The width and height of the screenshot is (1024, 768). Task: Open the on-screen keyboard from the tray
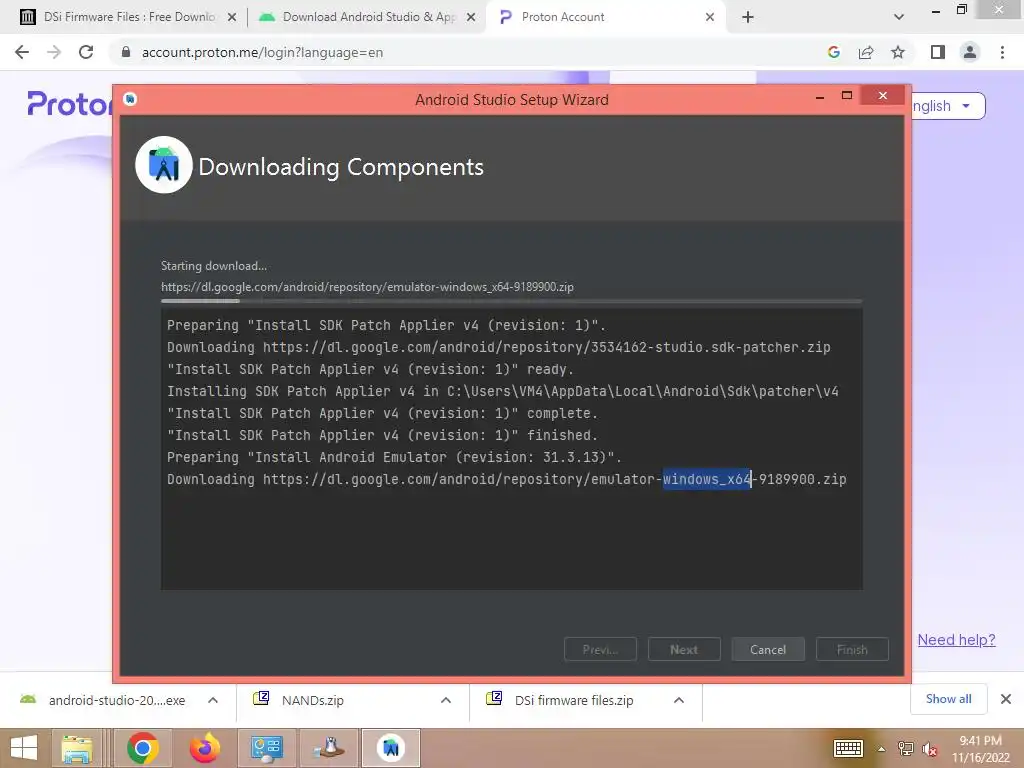(x=848, y=748)
